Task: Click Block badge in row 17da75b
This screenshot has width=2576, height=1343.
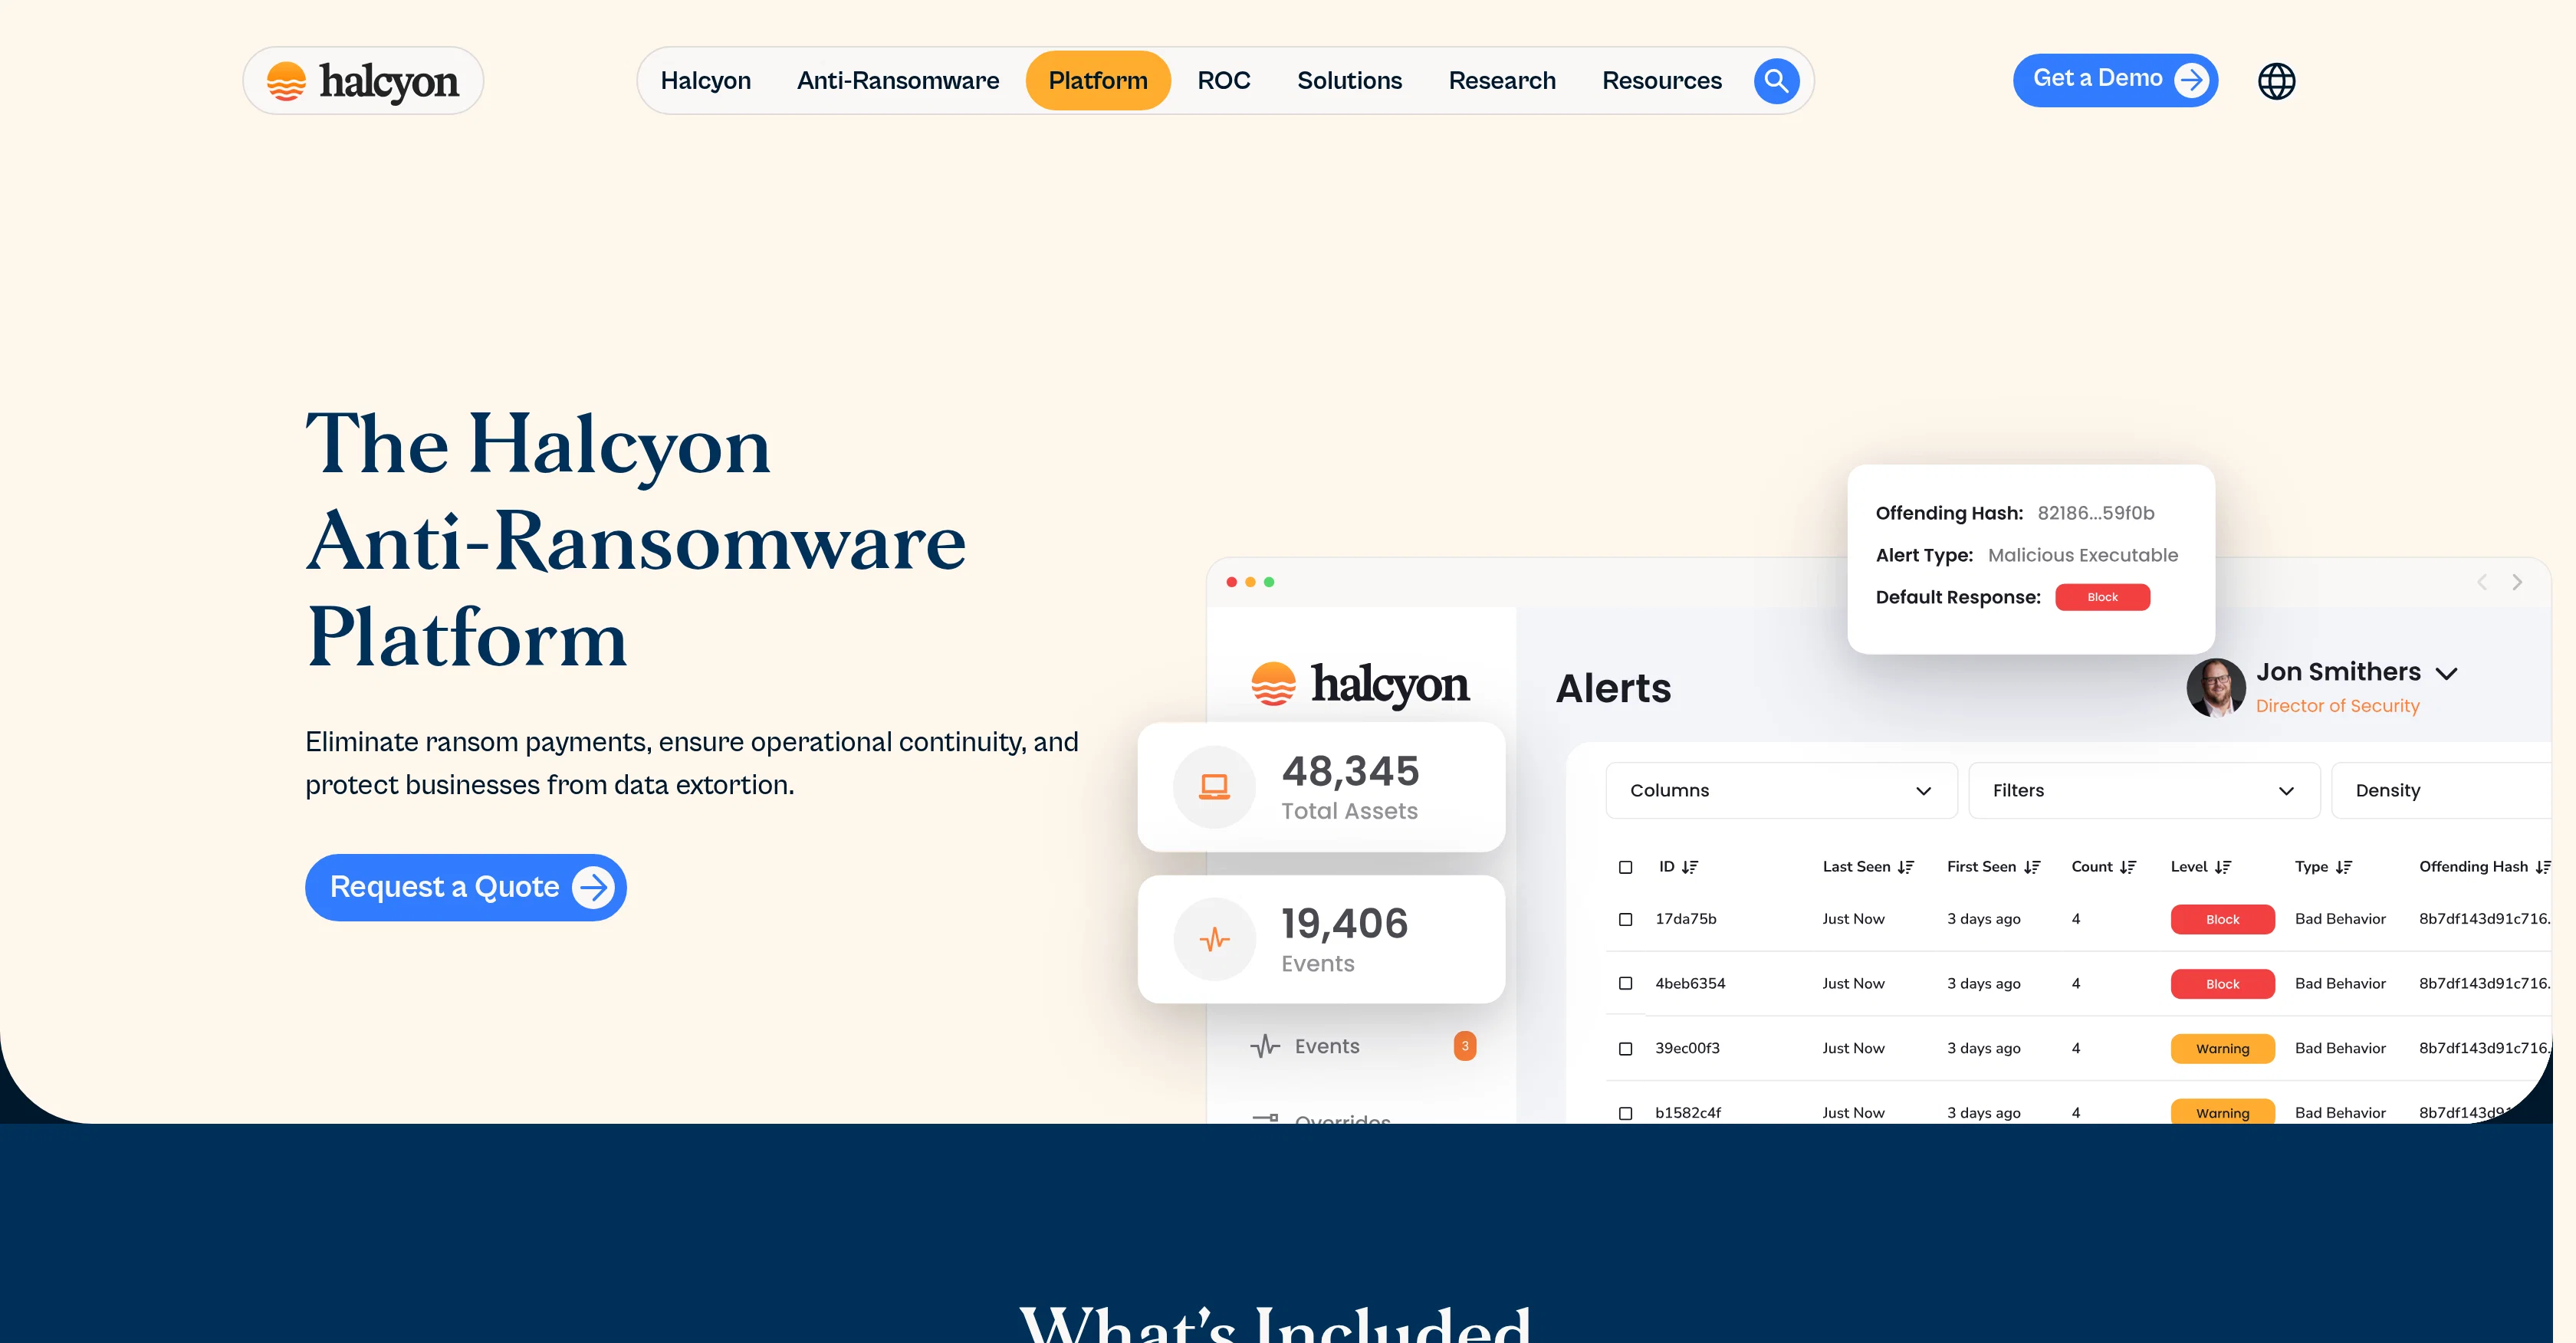Action: point(2222,919)
